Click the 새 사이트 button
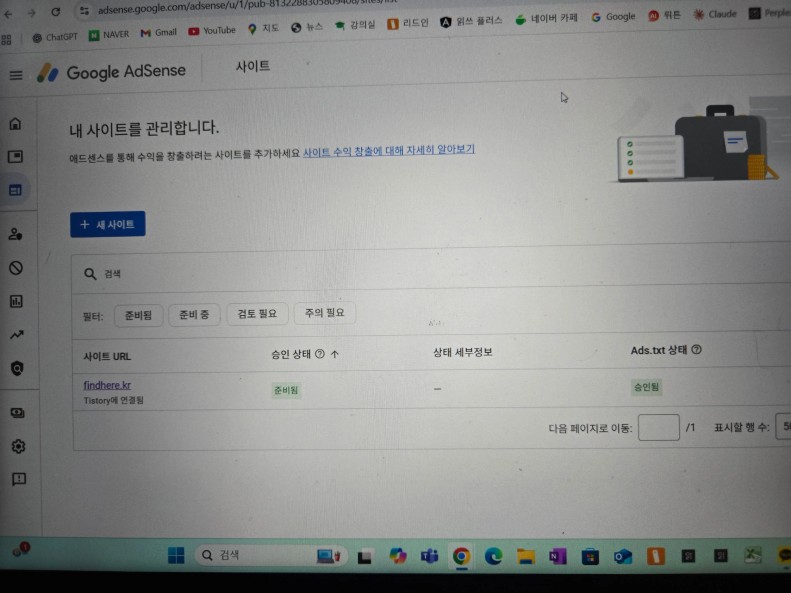Viewport: 791px width, 593px height. click(107, 224)
